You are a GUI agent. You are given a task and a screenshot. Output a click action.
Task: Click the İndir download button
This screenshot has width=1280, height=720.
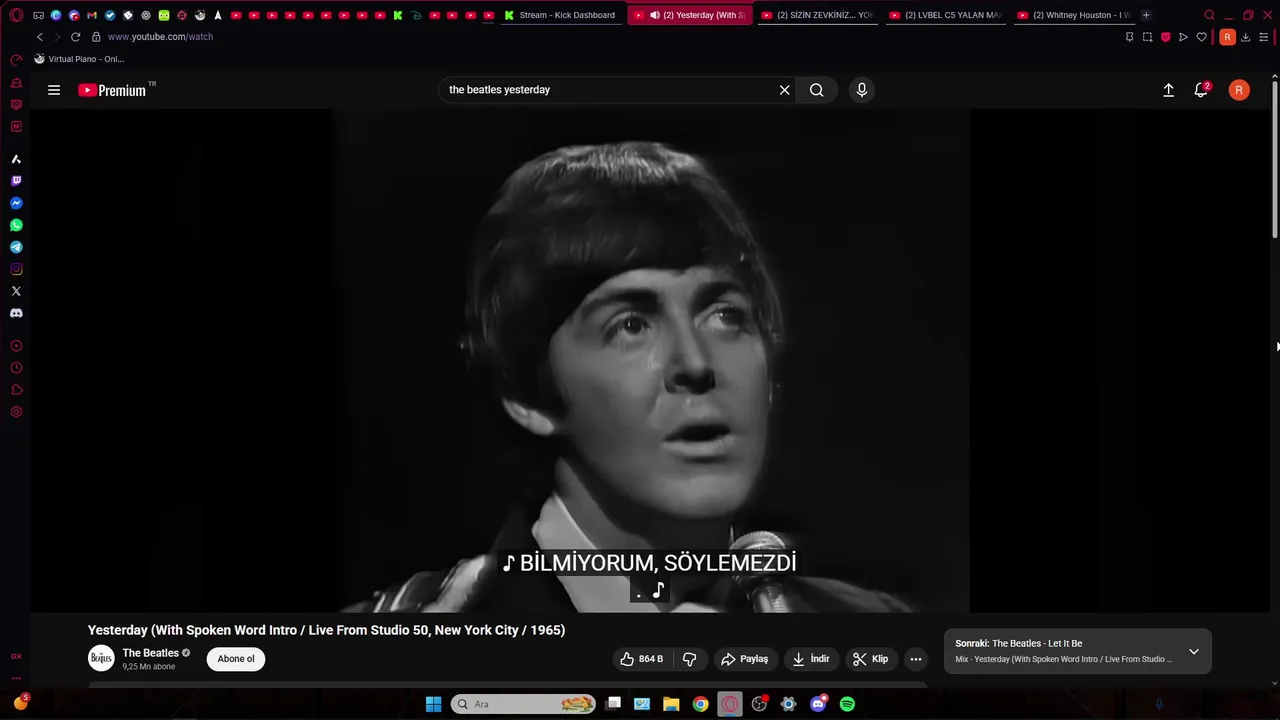click(811, 659)
